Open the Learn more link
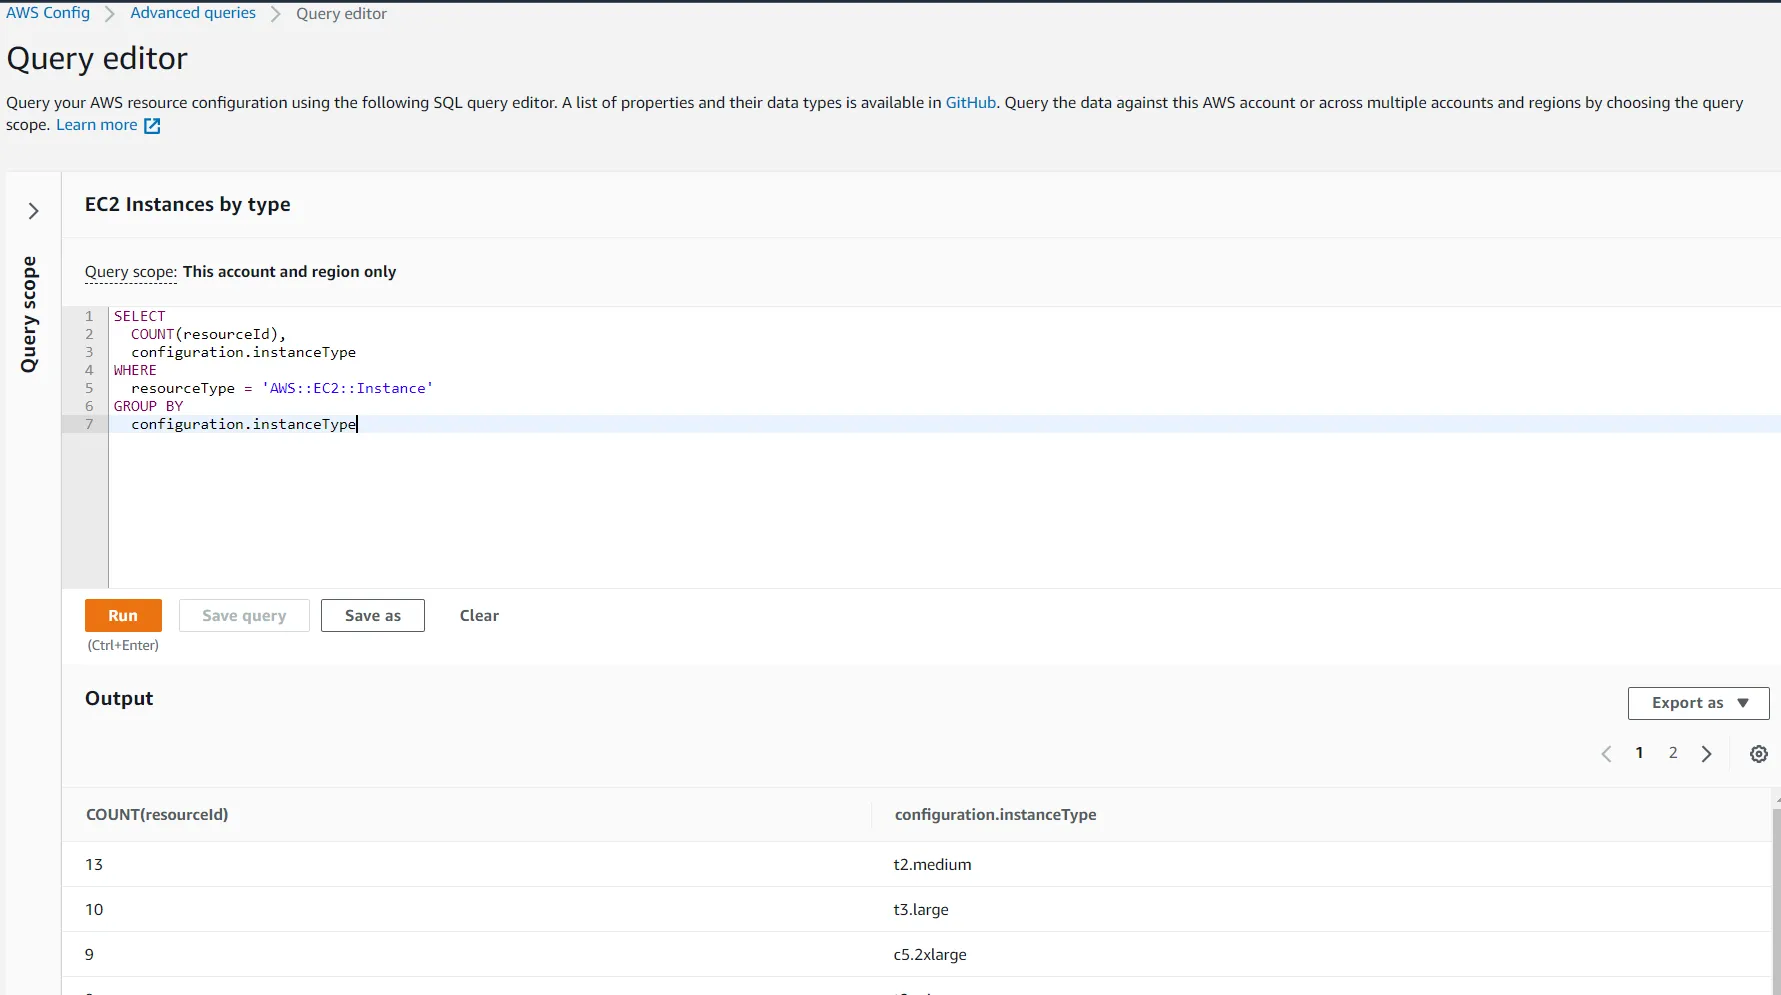The image size is (1781, 995). [x=96, y=125]
